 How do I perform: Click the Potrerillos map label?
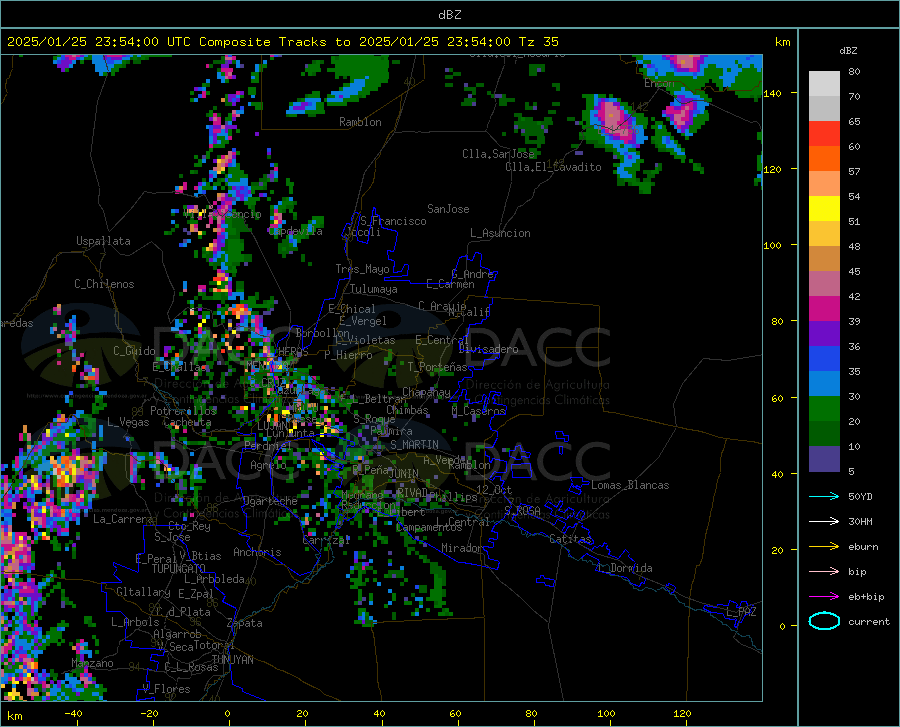(x=183, y=411)
